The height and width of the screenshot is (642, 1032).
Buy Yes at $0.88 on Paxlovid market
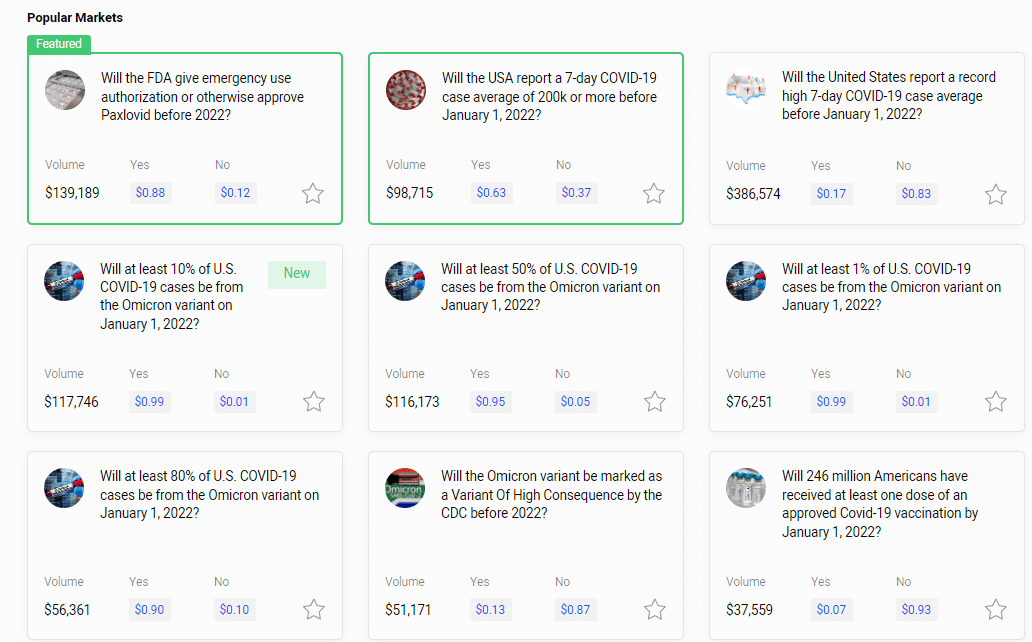pos(150,193)
